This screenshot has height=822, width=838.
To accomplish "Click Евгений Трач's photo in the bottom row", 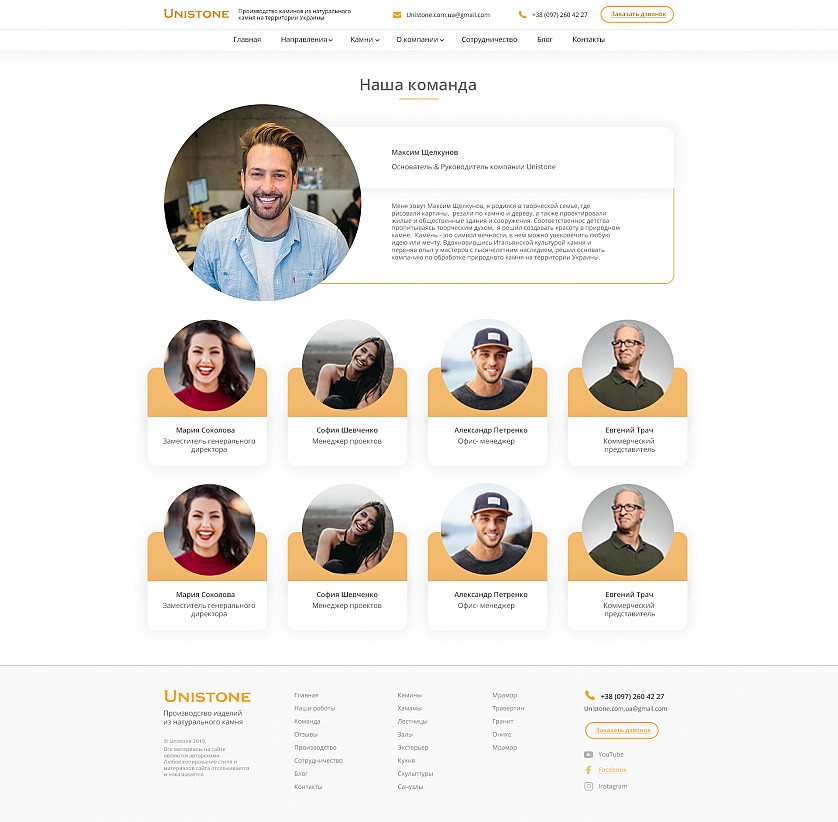I will coord(627,530).
